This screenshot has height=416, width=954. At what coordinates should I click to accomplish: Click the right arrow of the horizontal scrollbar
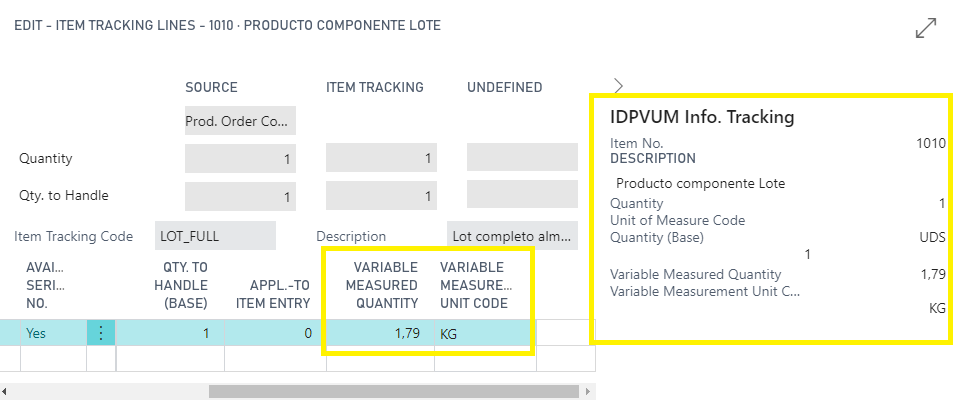pyautogui.click(x=587, y=391)
